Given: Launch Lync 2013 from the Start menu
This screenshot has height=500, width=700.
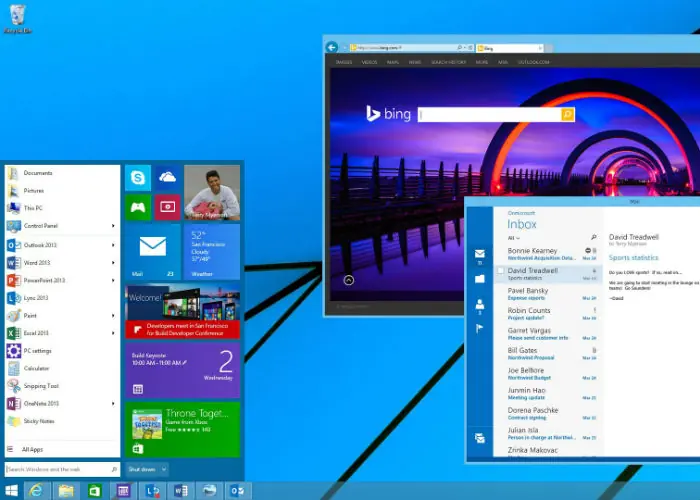Looking at the screenshot, I should (x=62, y=298).
